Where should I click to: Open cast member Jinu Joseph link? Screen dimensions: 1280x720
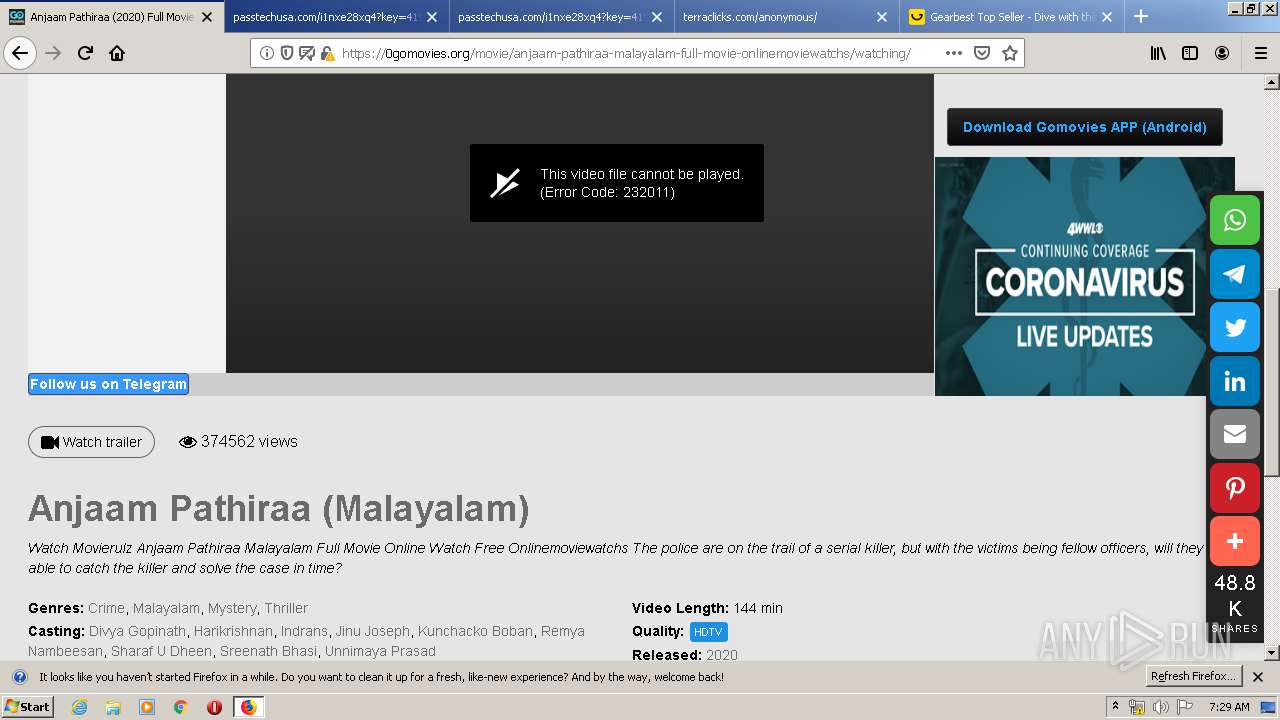373,631
